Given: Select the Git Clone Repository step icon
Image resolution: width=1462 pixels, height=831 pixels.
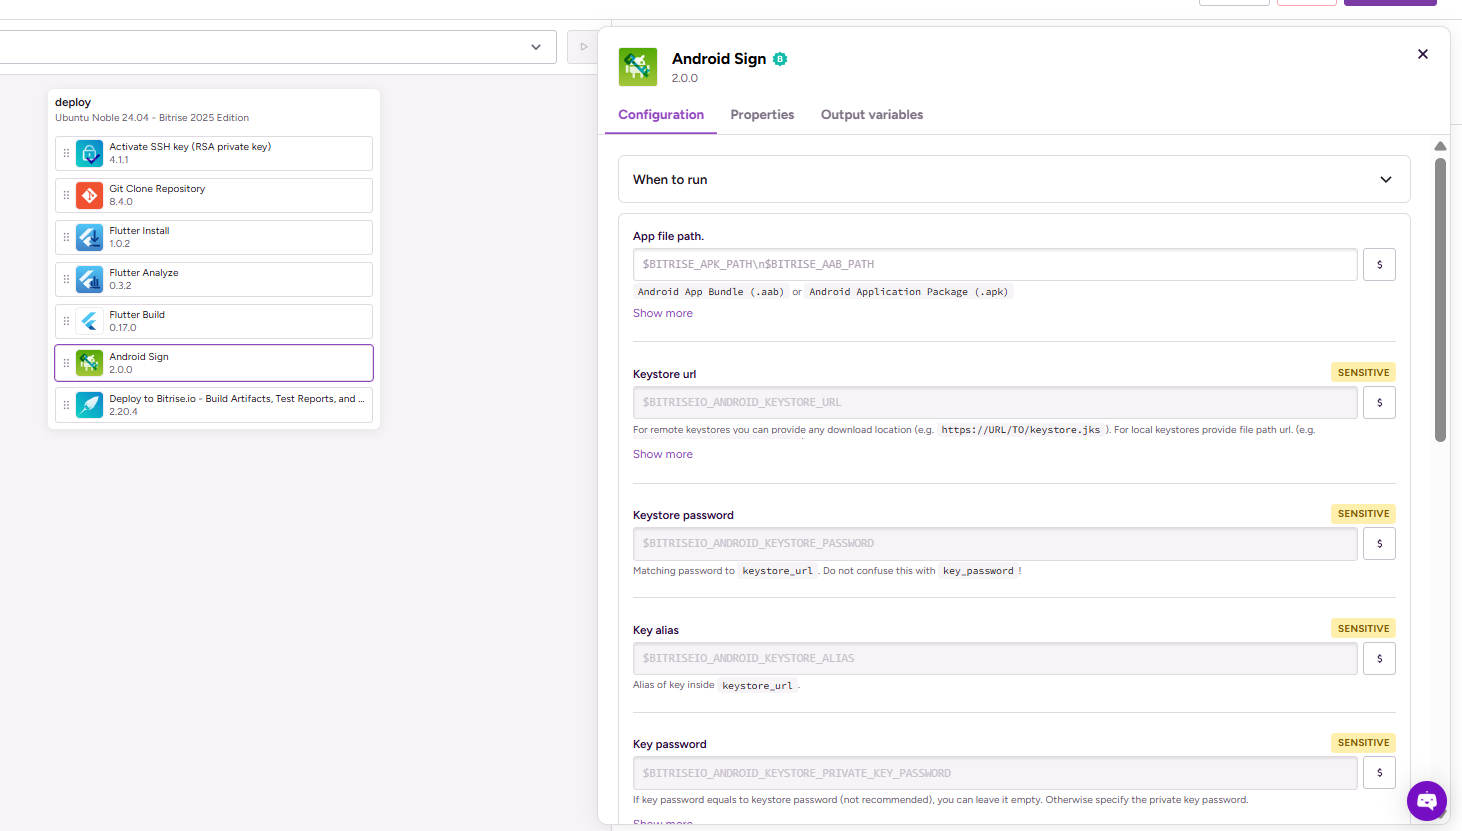Looking at the screenshot, I should click(89, 195).
